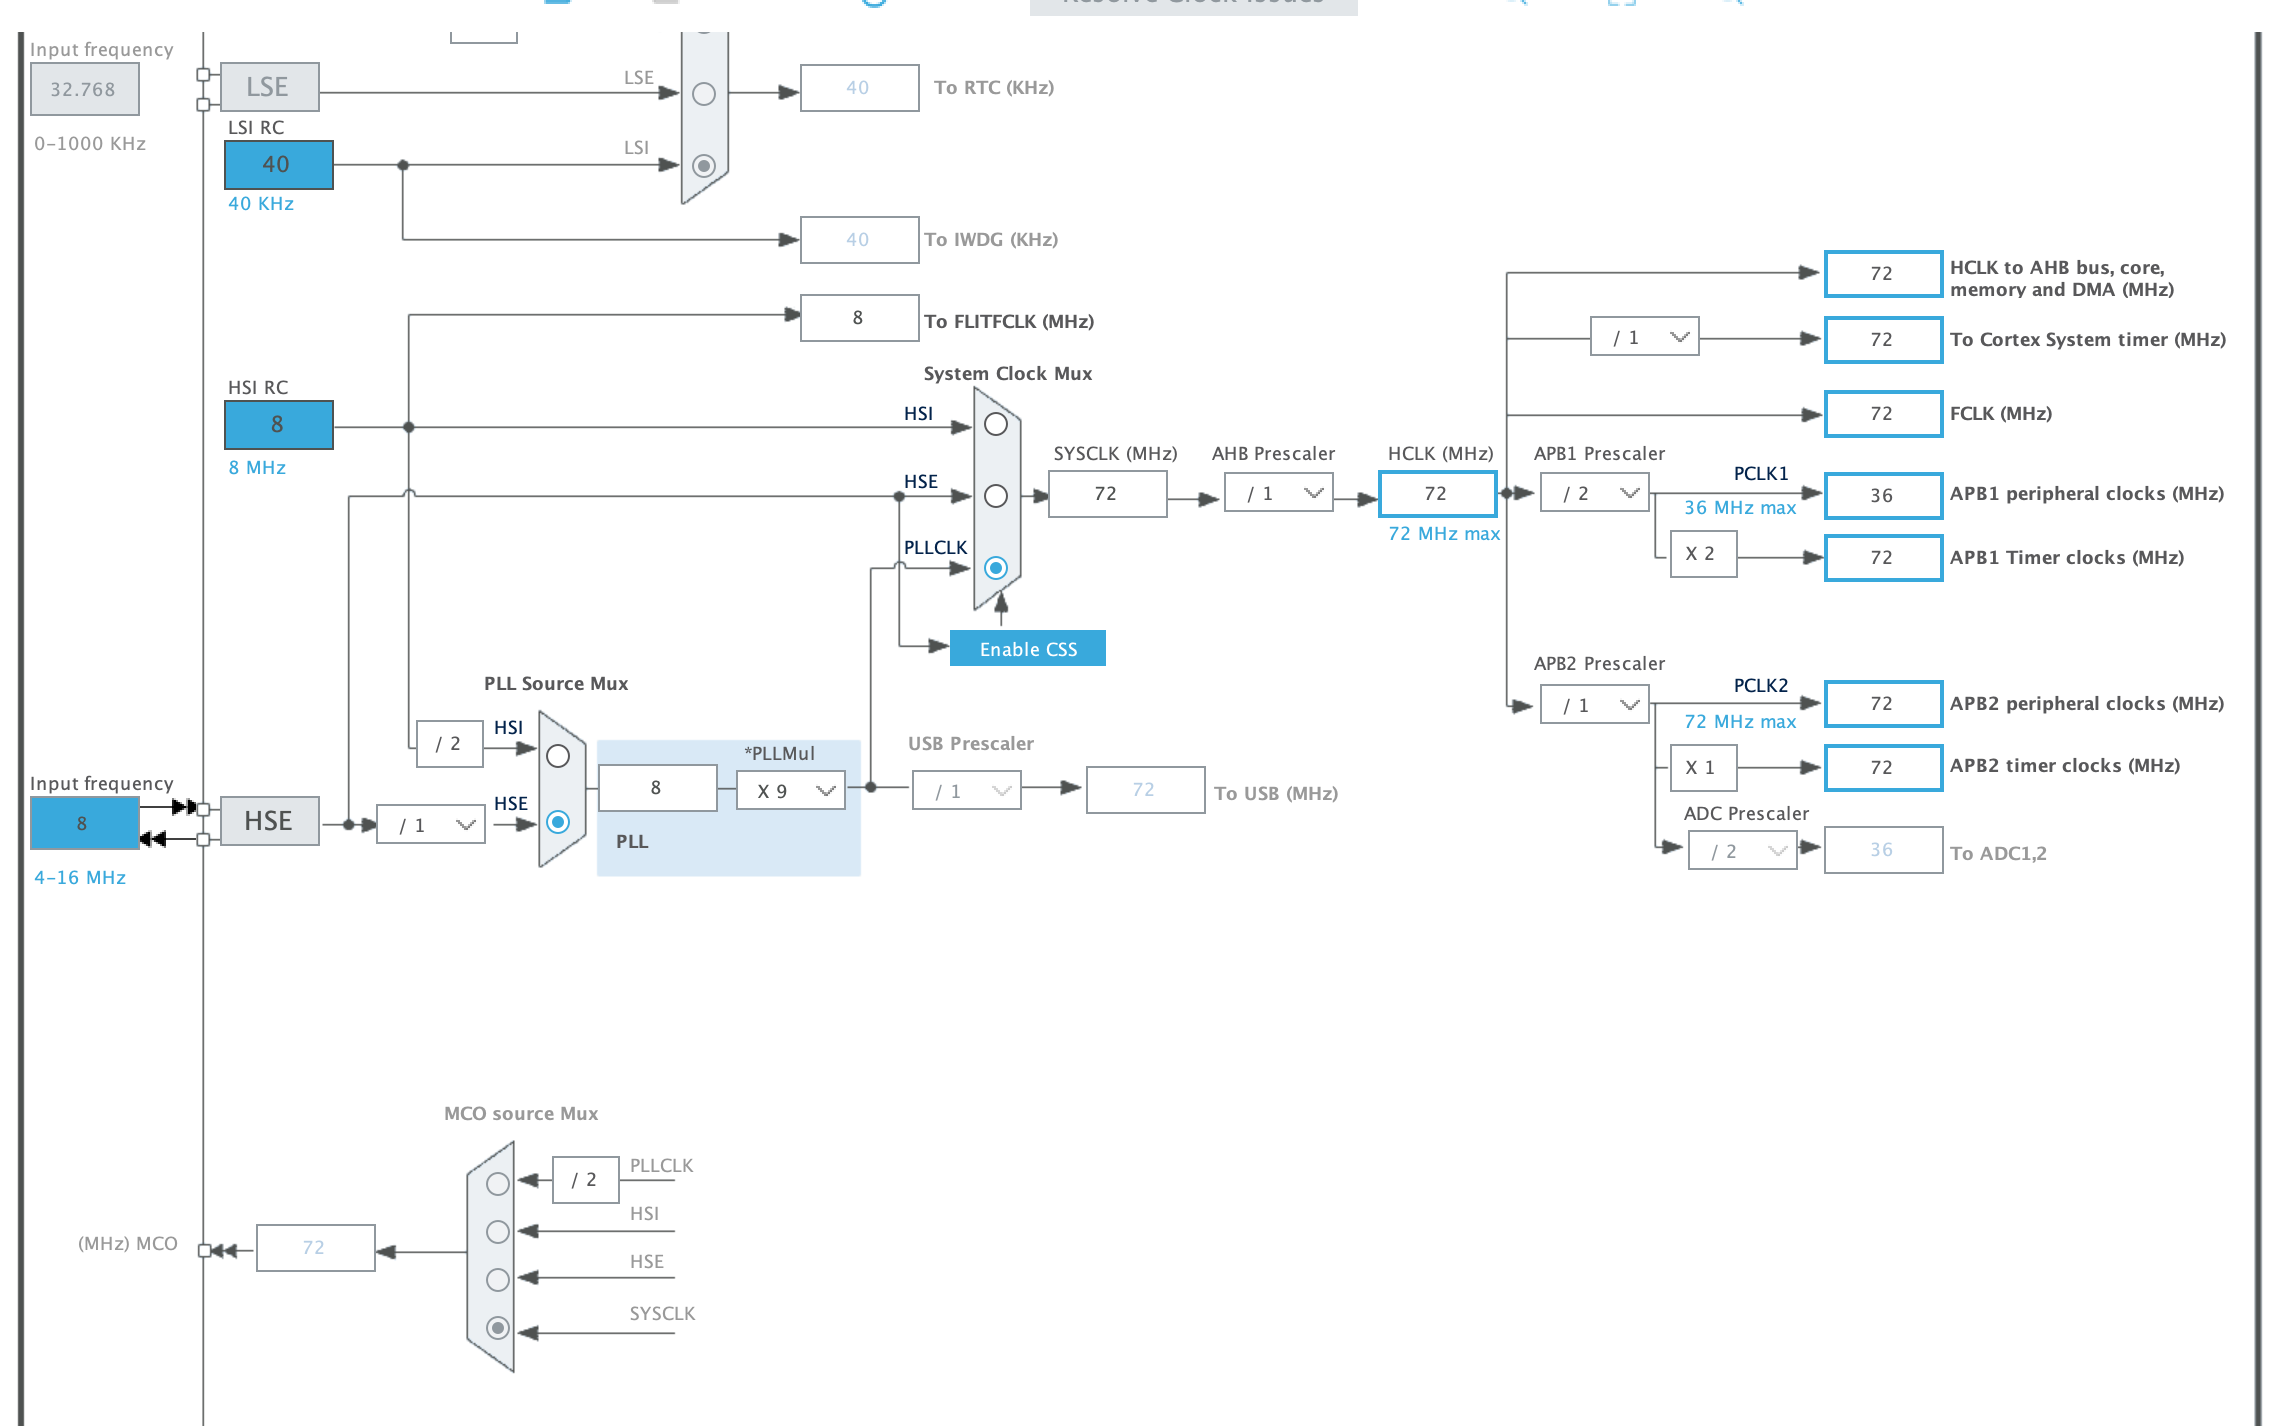Click the '4-16 MHz' range label
The image size is (2280, 1426).
coord(80,878)
